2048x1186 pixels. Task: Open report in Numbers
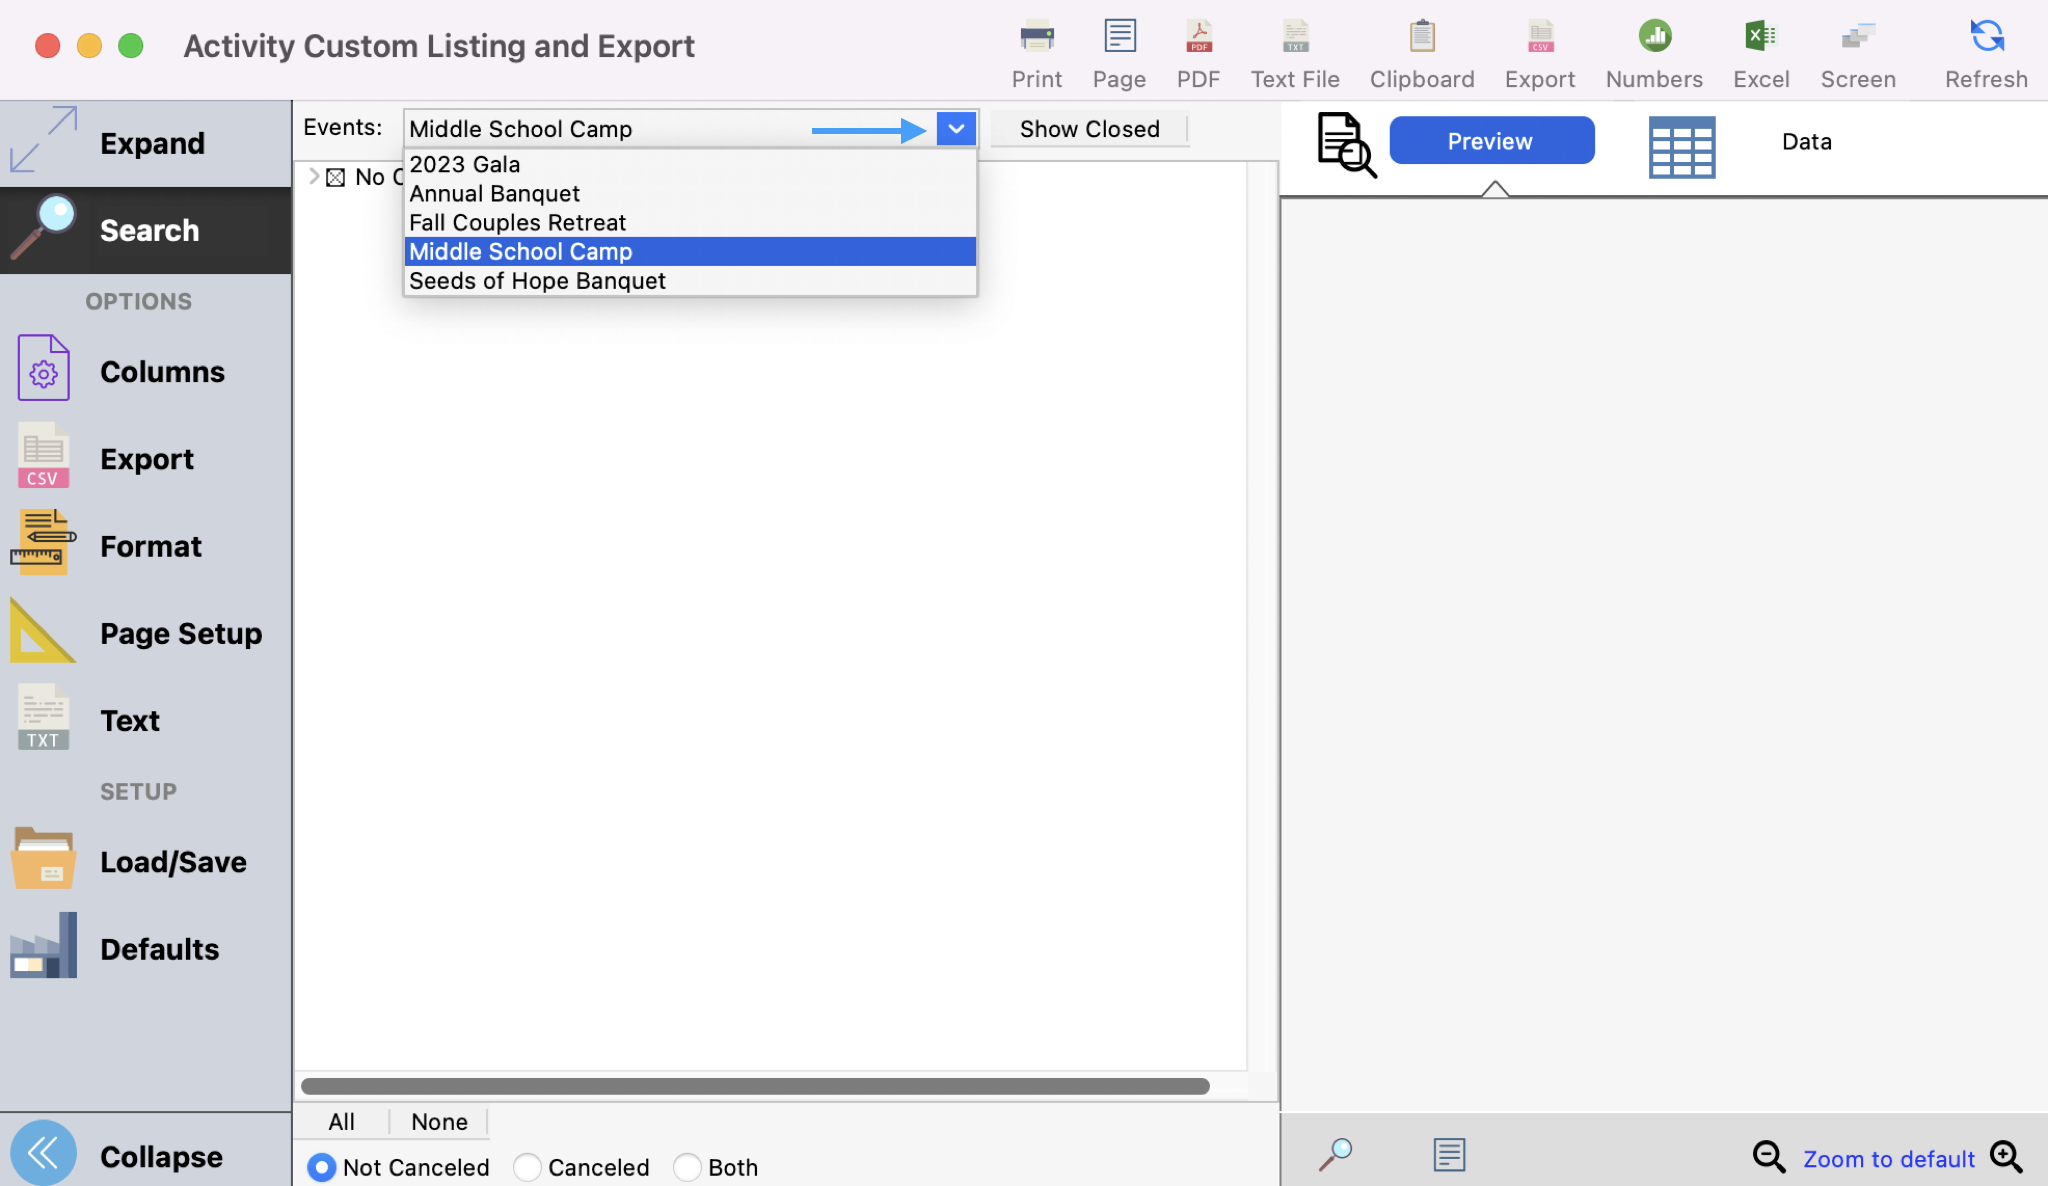coord(1654,38)
